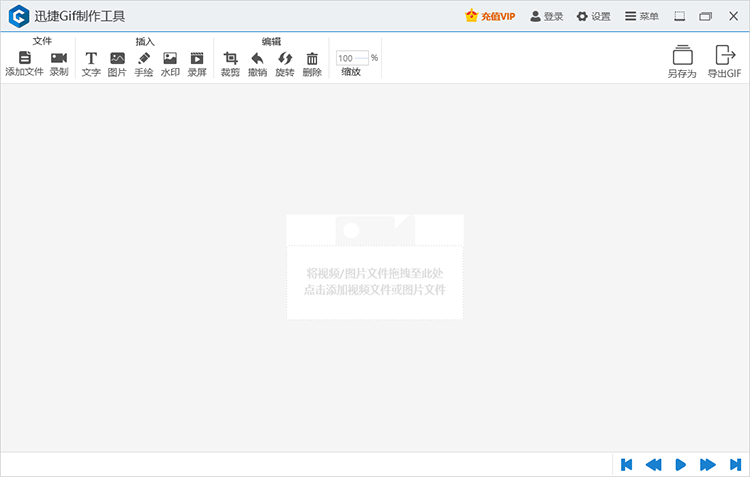Play the GIF preview
The image size is (750, 477).
coord(680,465)
